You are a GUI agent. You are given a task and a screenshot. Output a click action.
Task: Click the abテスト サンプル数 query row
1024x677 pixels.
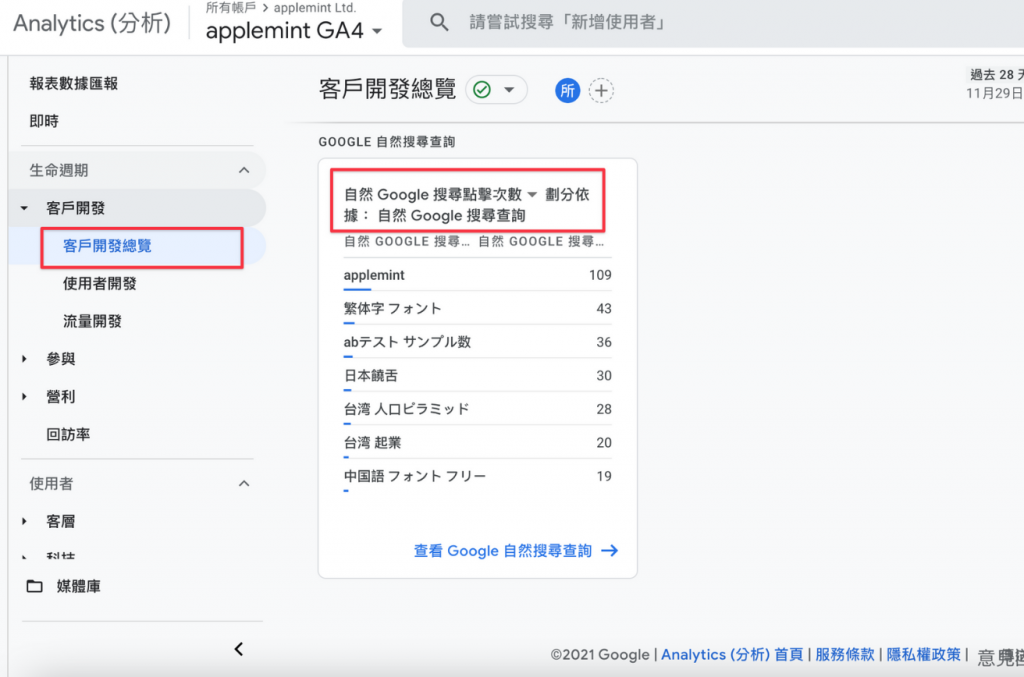(477, 342)
